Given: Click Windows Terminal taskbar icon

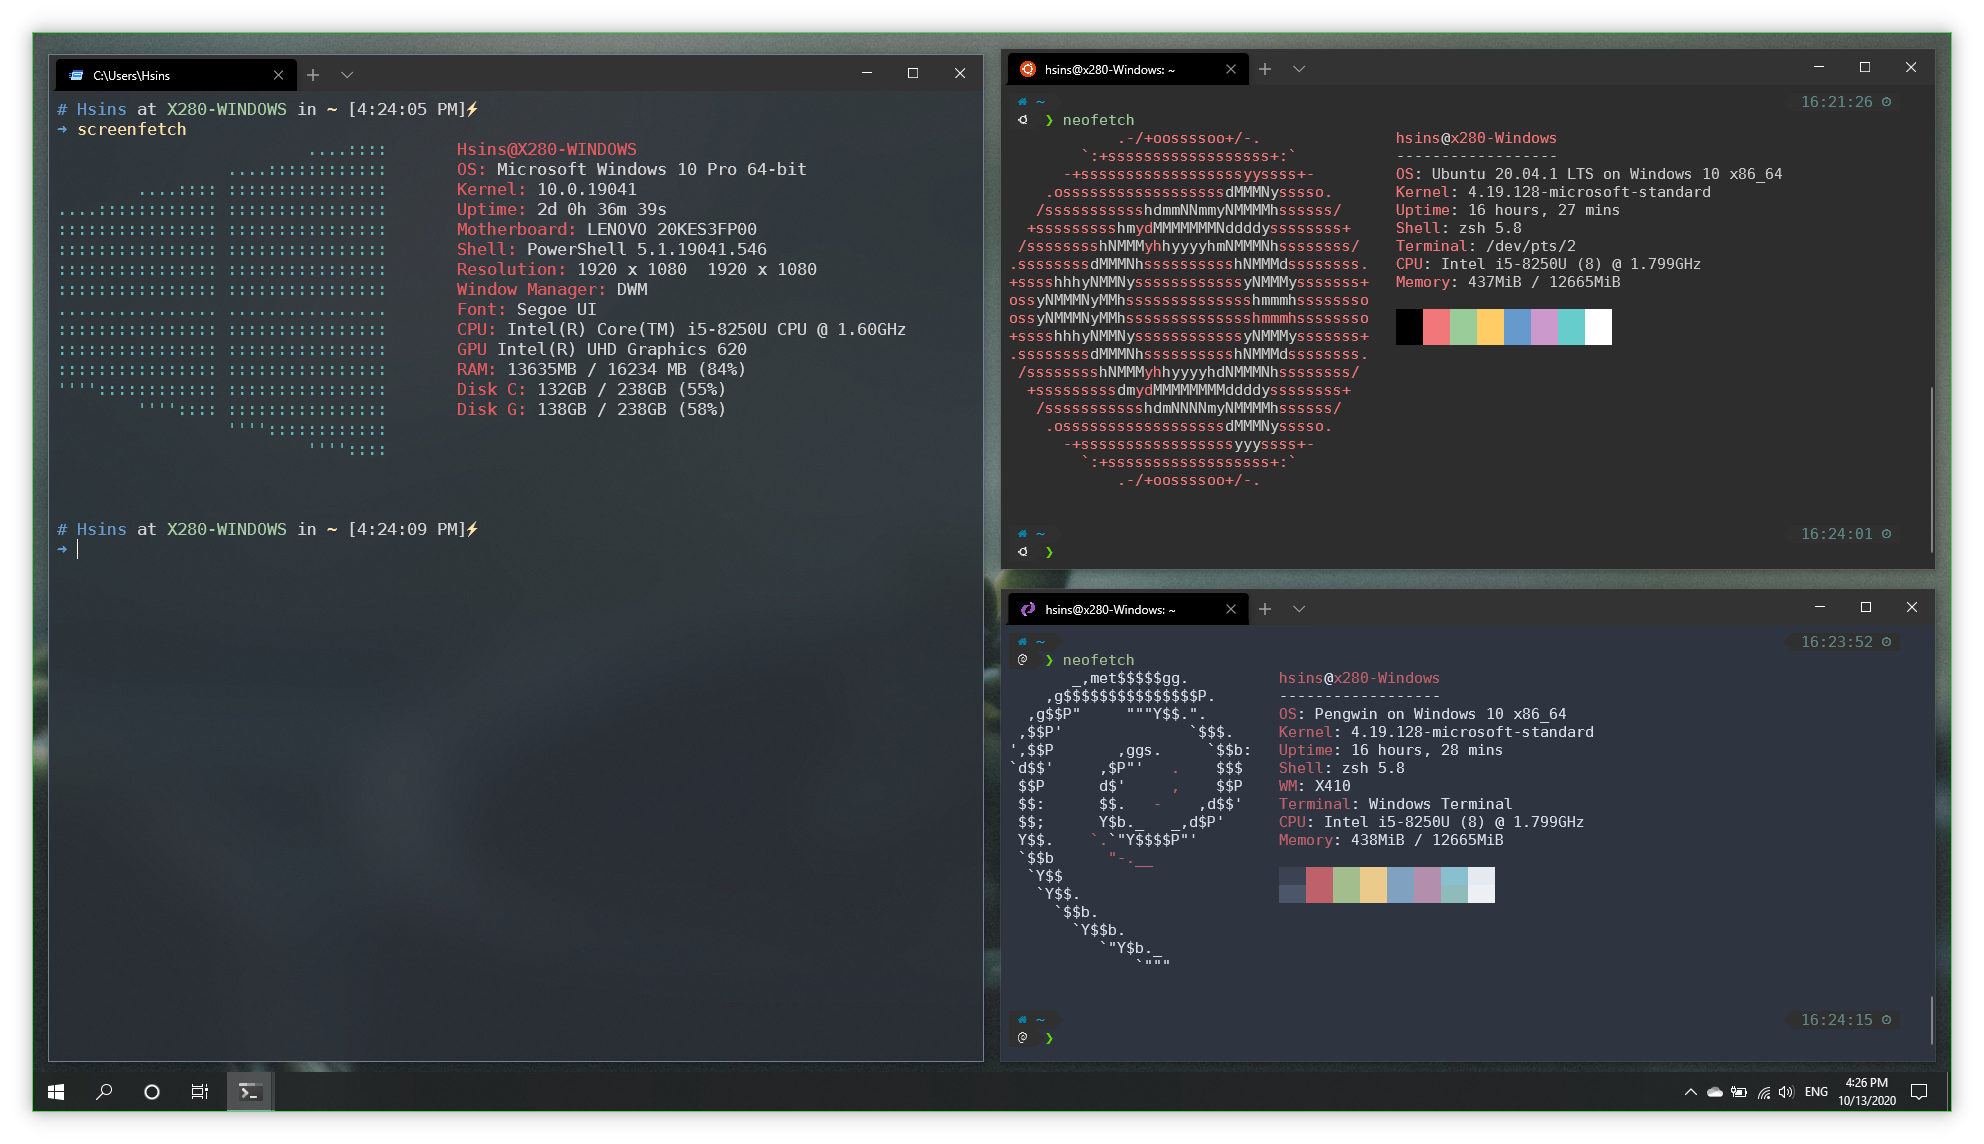Looking at the screenshot, I should tap(249, 1092).
